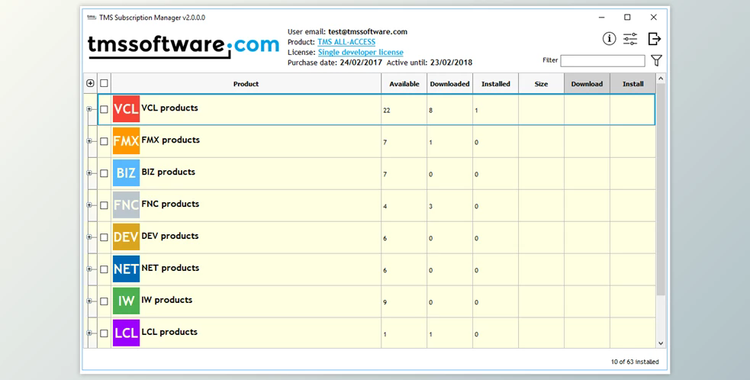Expand the BIZ products group
Image resolution: width=750 pixels, height=380 pixels.
tap(89, 173)
